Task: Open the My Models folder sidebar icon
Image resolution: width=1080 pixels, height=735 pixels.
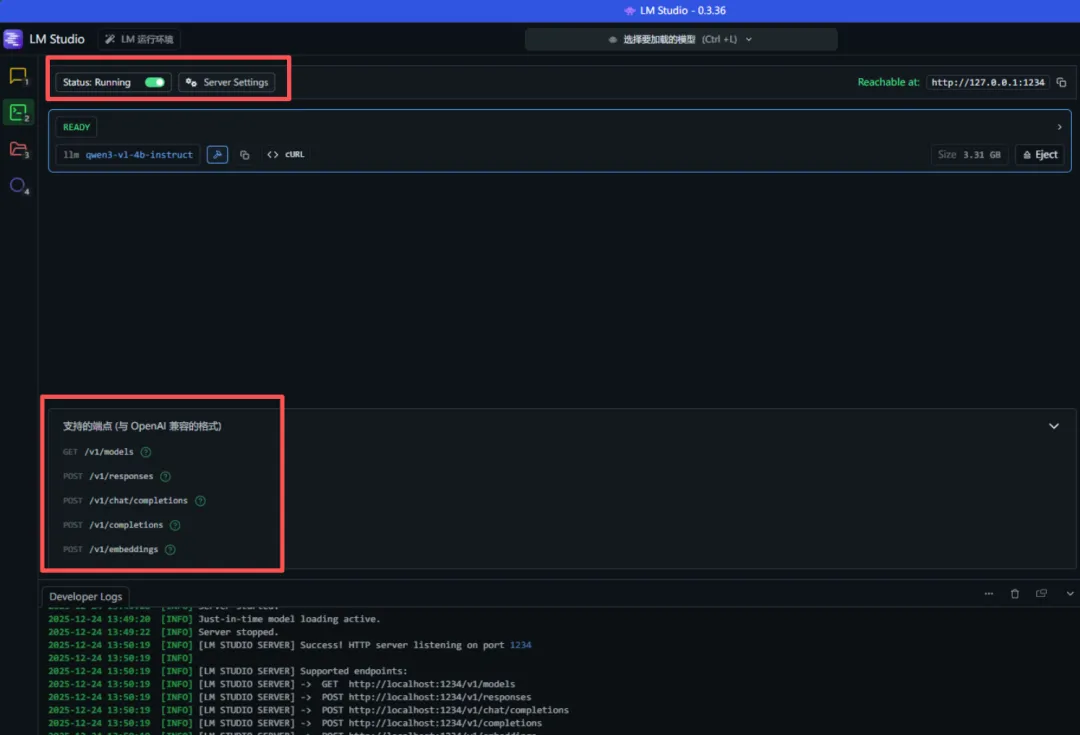Action: click(18, 149)
